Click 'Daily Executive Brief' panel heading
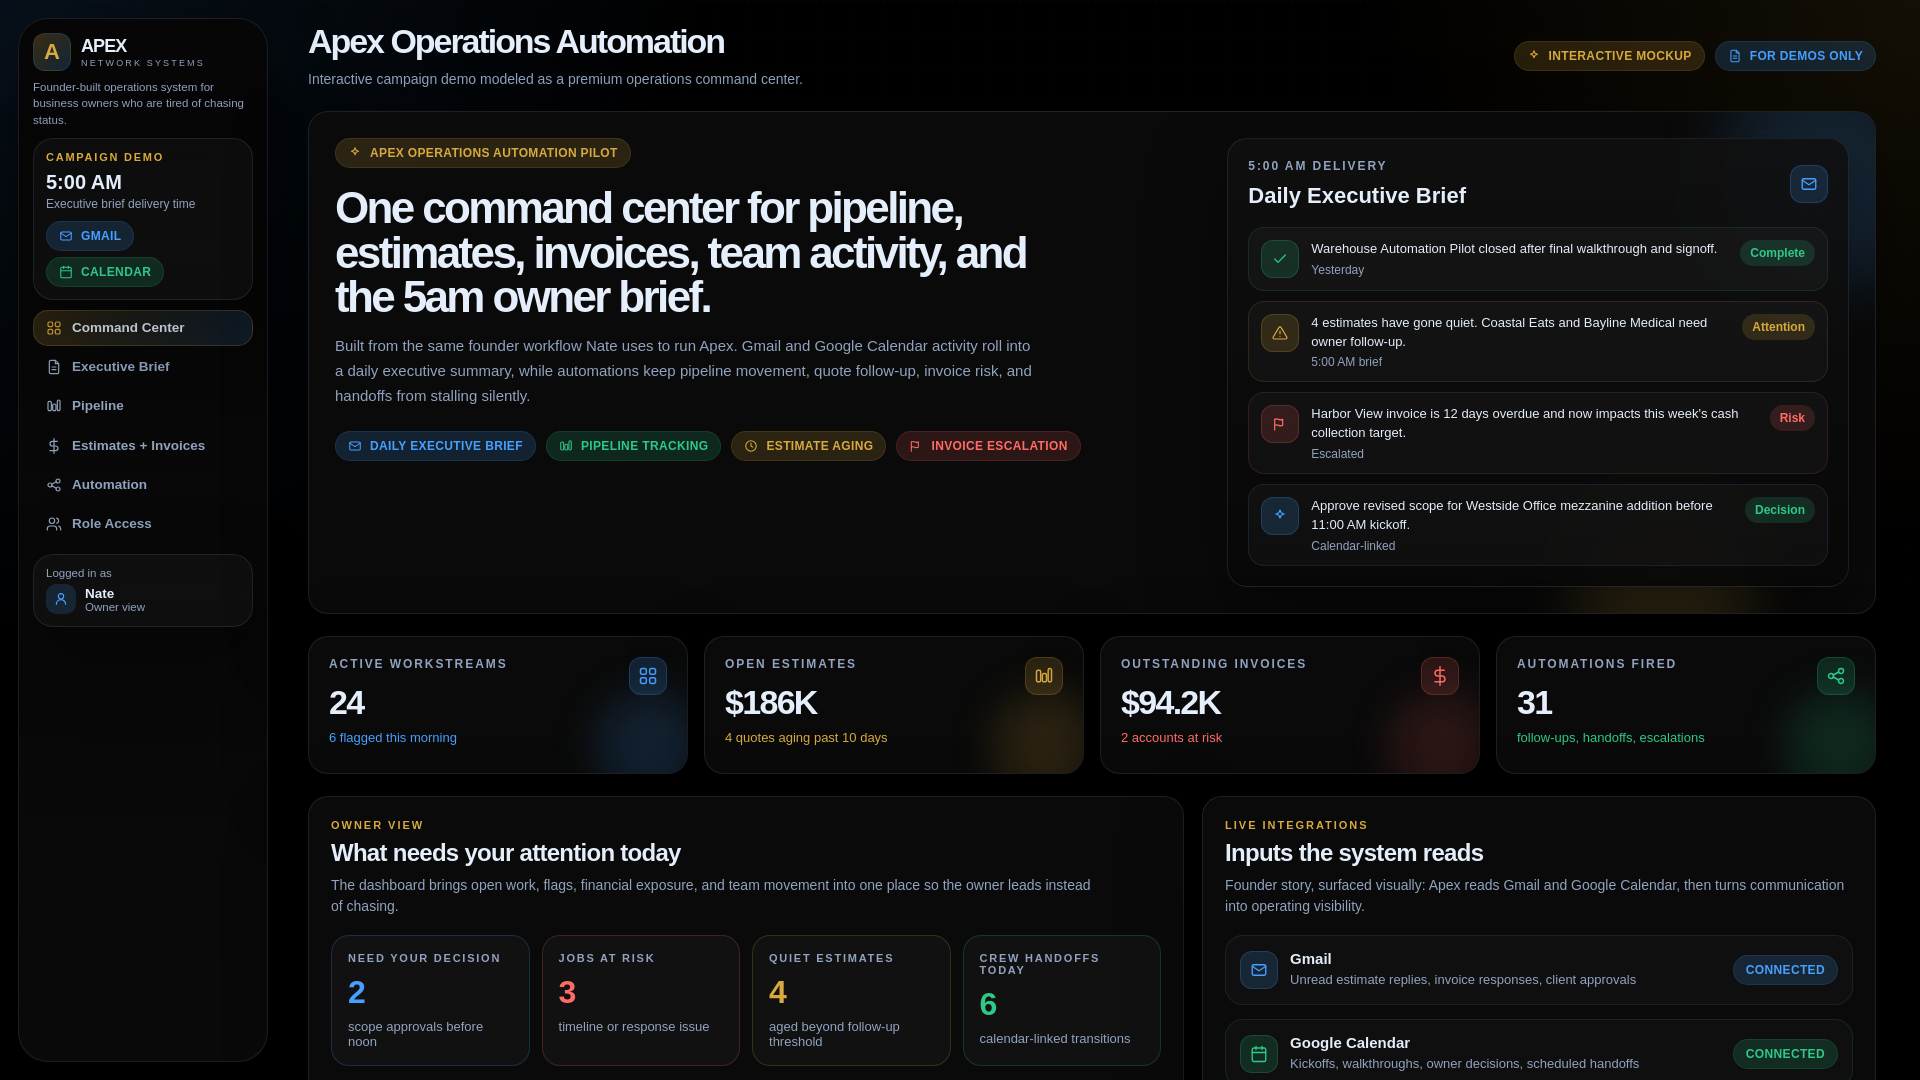1920x1080 pixels. [x=1357, y=196]
